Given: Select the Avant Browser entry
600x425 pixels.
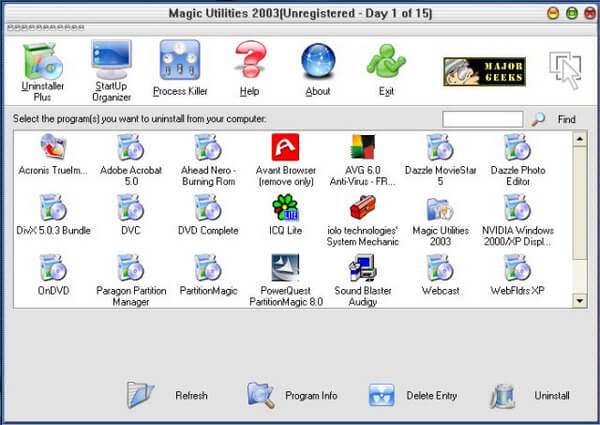Looking at the screenshot, I should (x=286, y=160).
